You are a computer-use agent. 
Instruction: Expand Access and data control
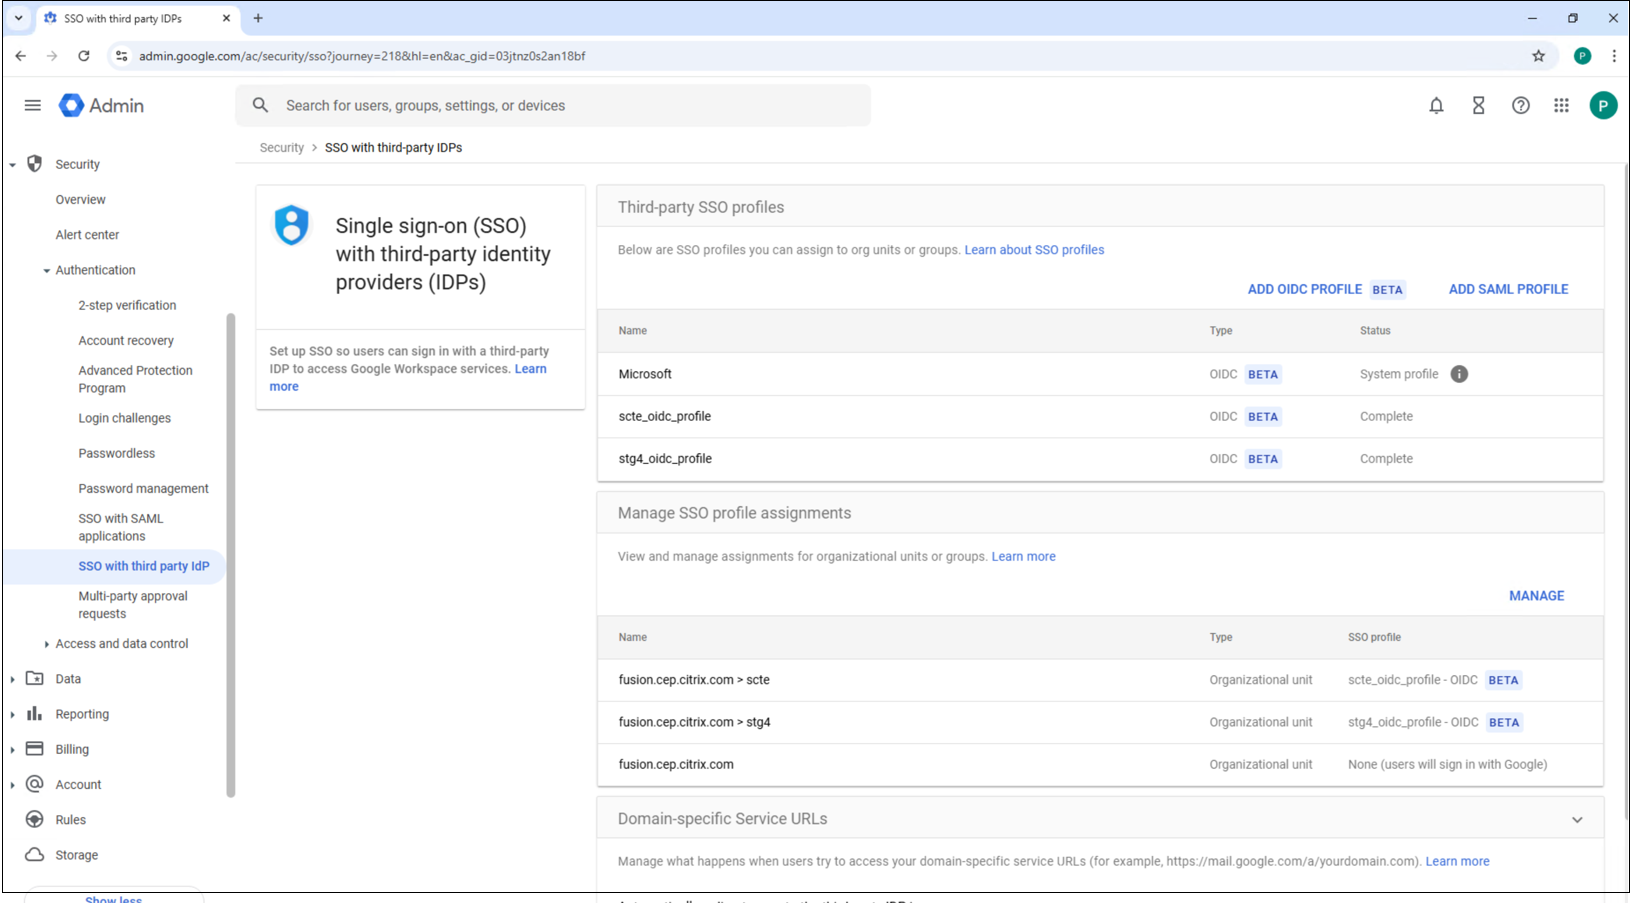pos(47,644)
